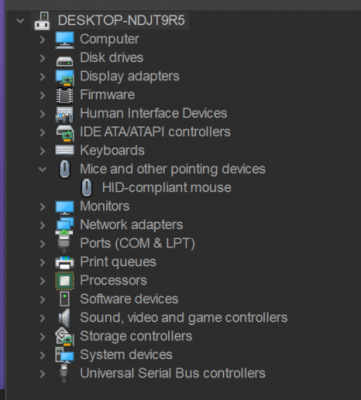Select the Network adapters label

(131, 225)
